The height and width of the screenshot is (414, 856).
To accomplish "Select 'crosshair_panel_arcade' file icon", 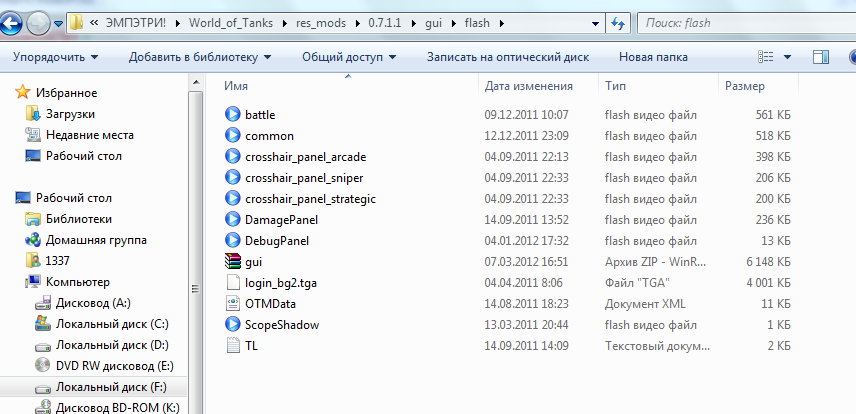I will [x=233, y=156].
